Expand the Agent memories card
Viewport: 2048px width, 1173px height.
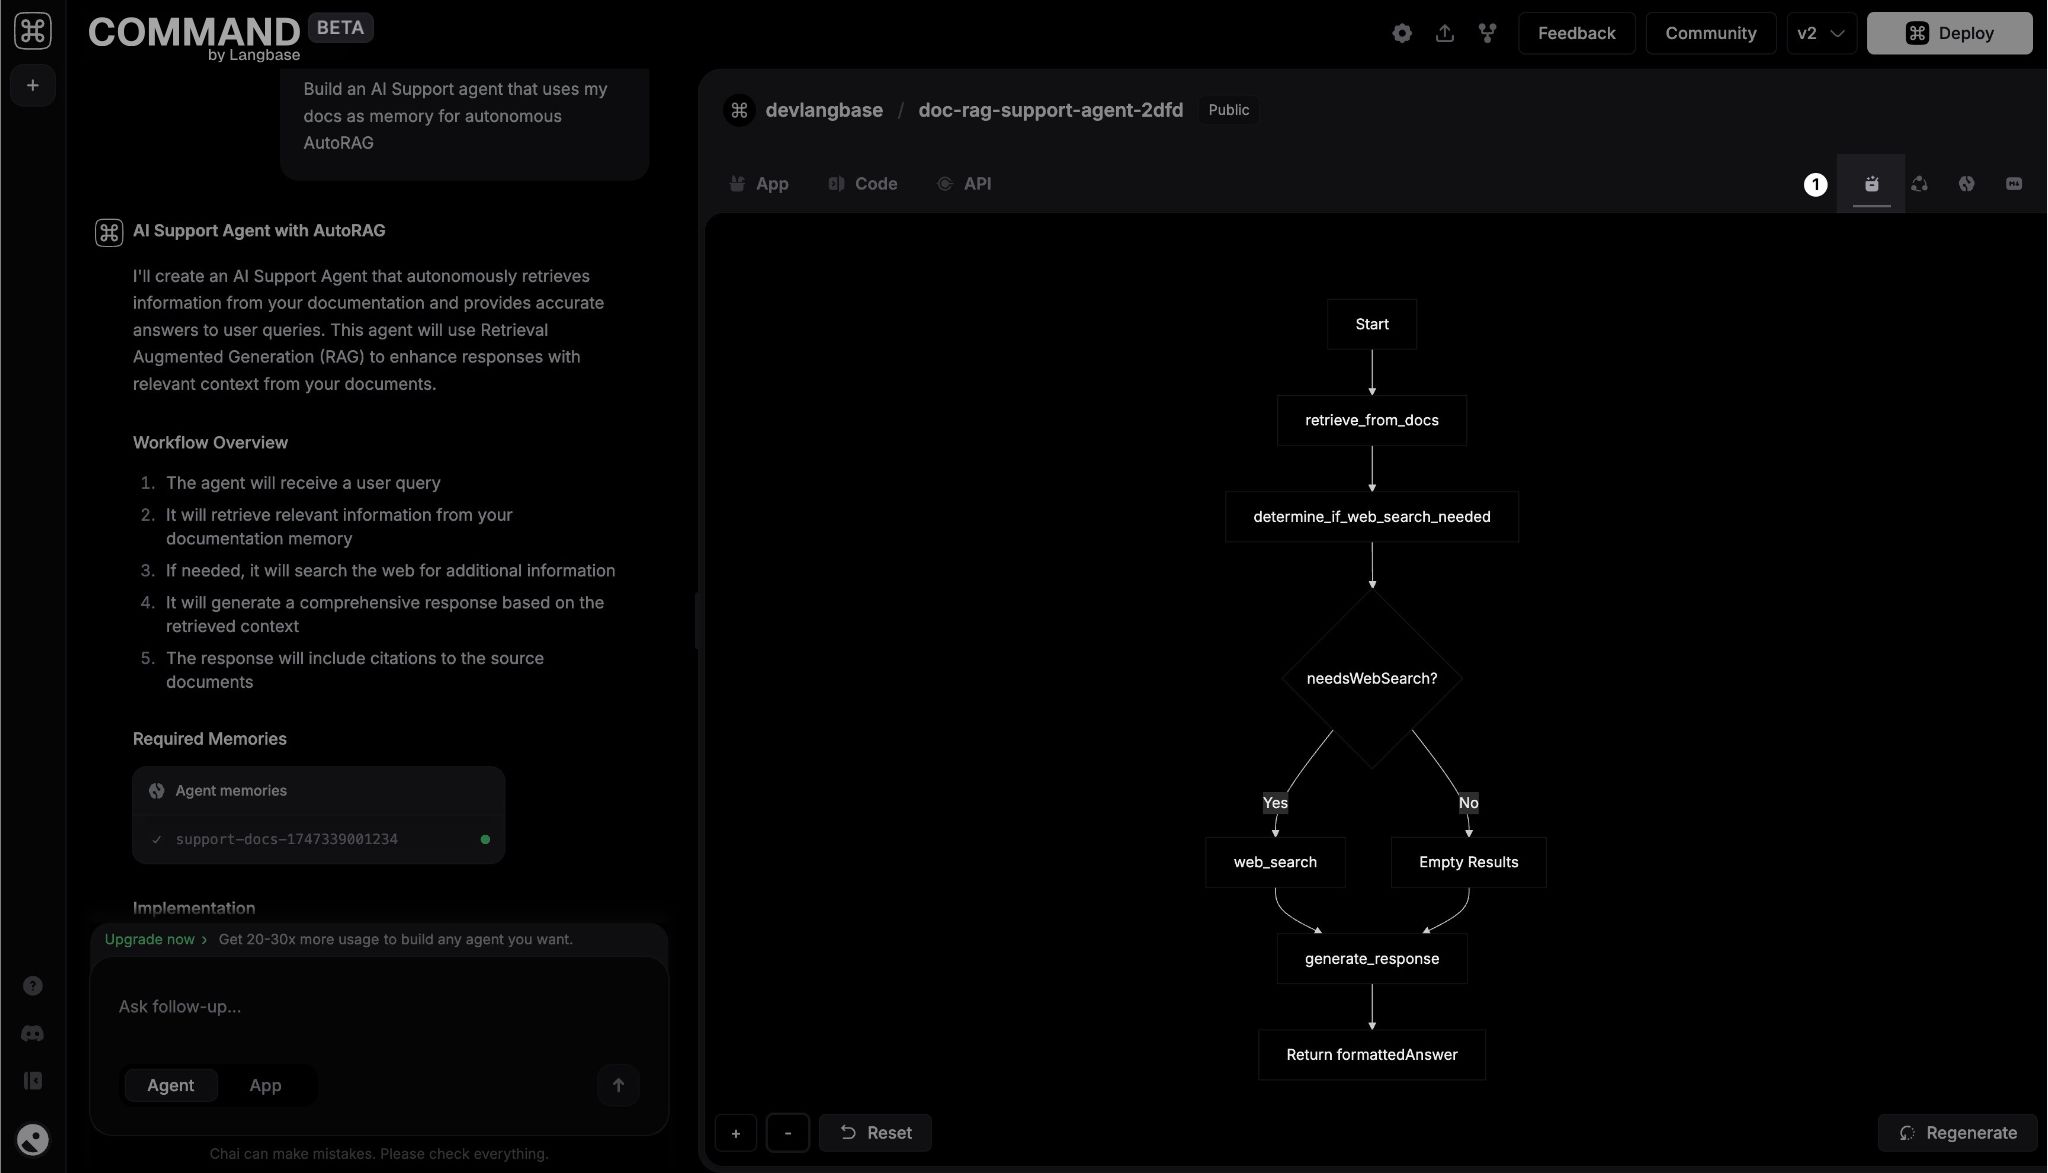[x=318, y=791]
